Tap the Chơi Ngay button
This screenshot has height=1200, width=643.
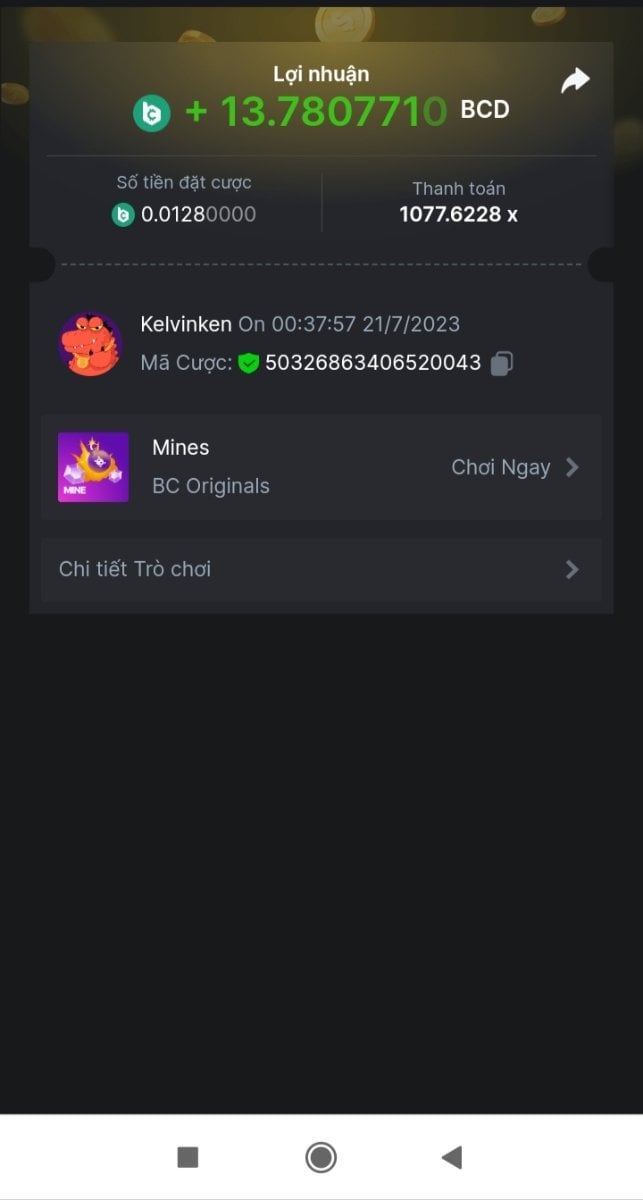click(501, 467)
